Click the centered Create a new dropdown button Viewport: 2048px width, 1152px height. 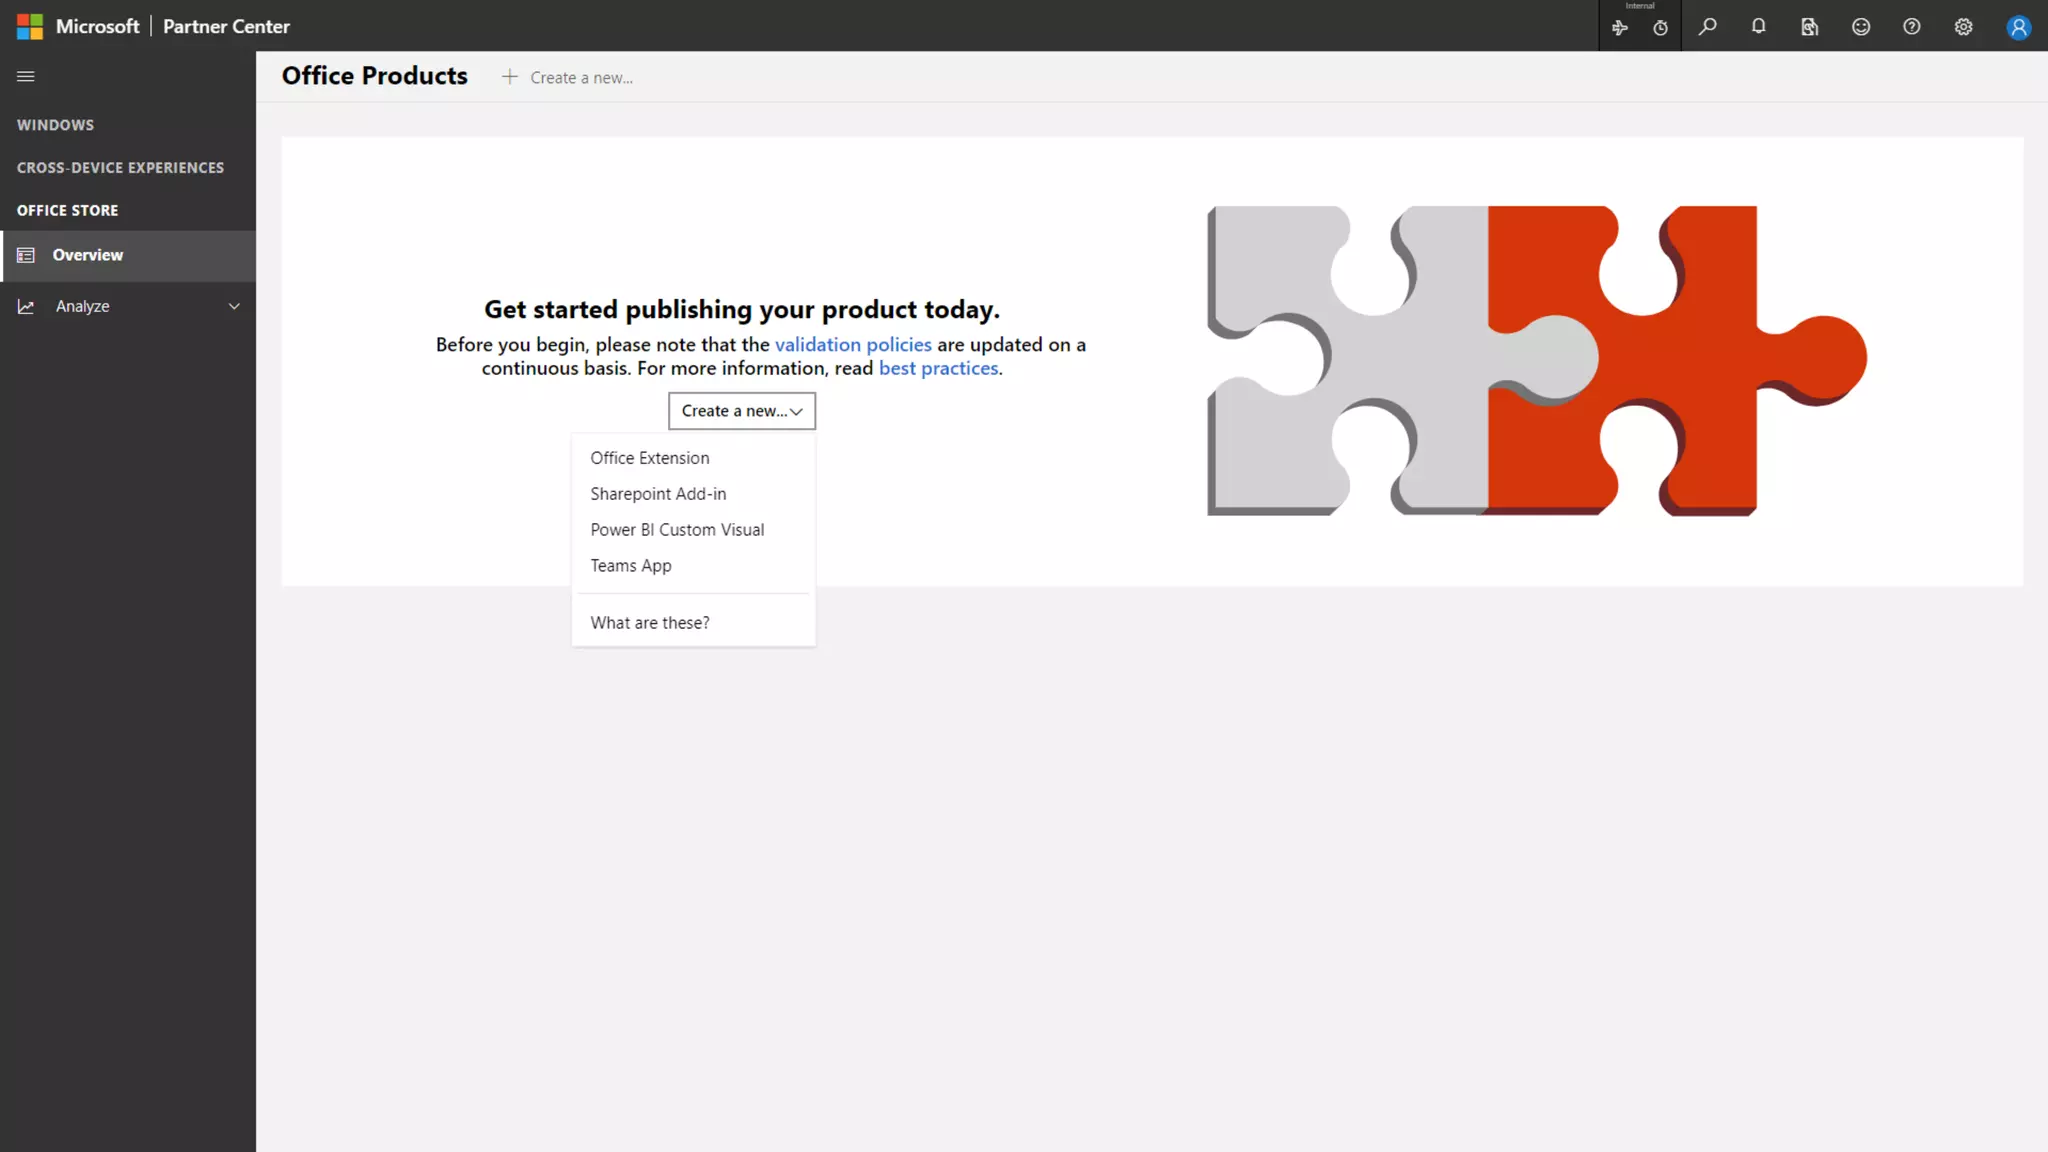pyautogui.click(x=742, y=411)
